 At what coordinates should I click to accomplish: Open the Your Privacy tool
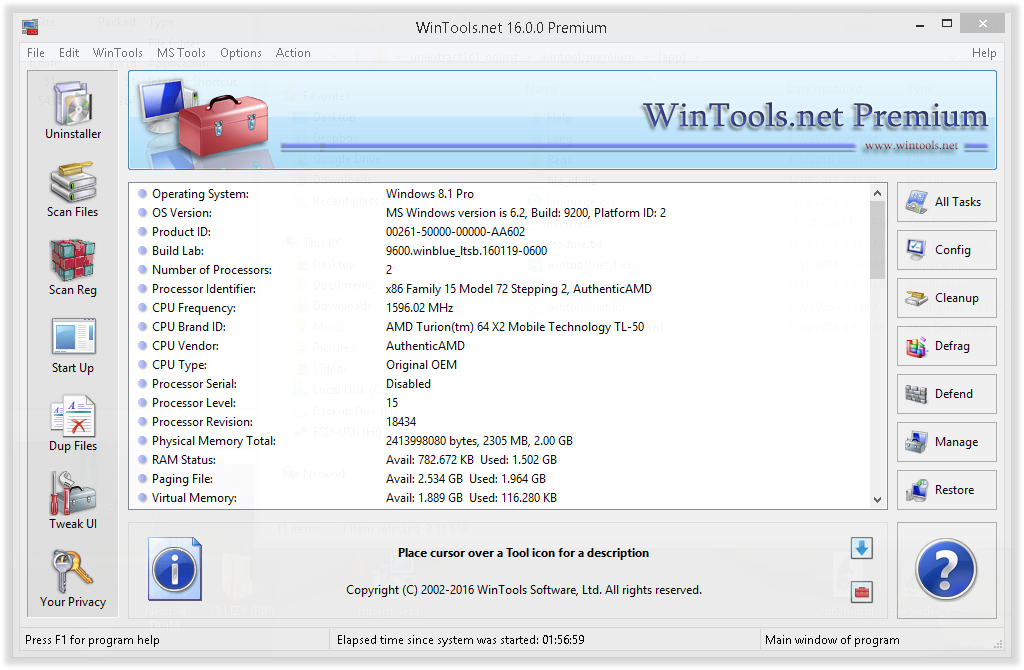point(72,579)
